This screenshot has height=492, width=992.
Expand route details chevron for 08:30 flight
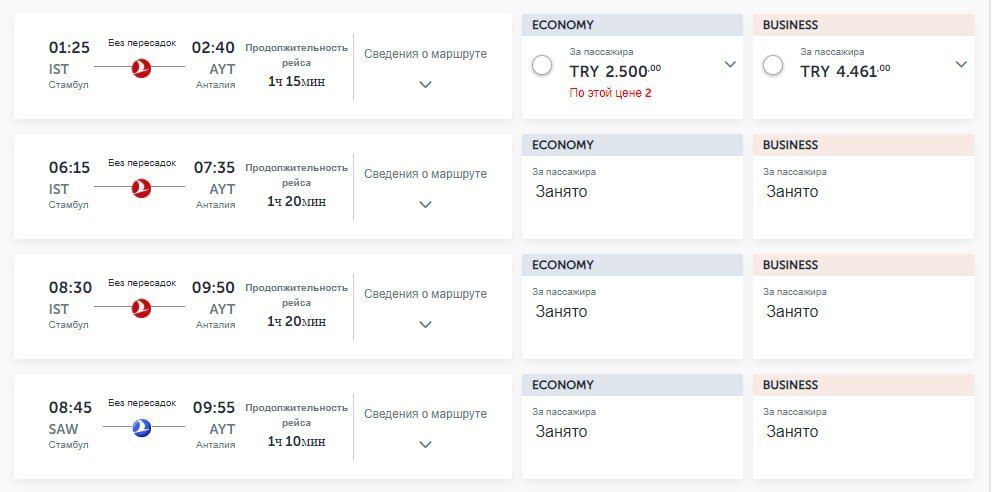coord(425,325)
